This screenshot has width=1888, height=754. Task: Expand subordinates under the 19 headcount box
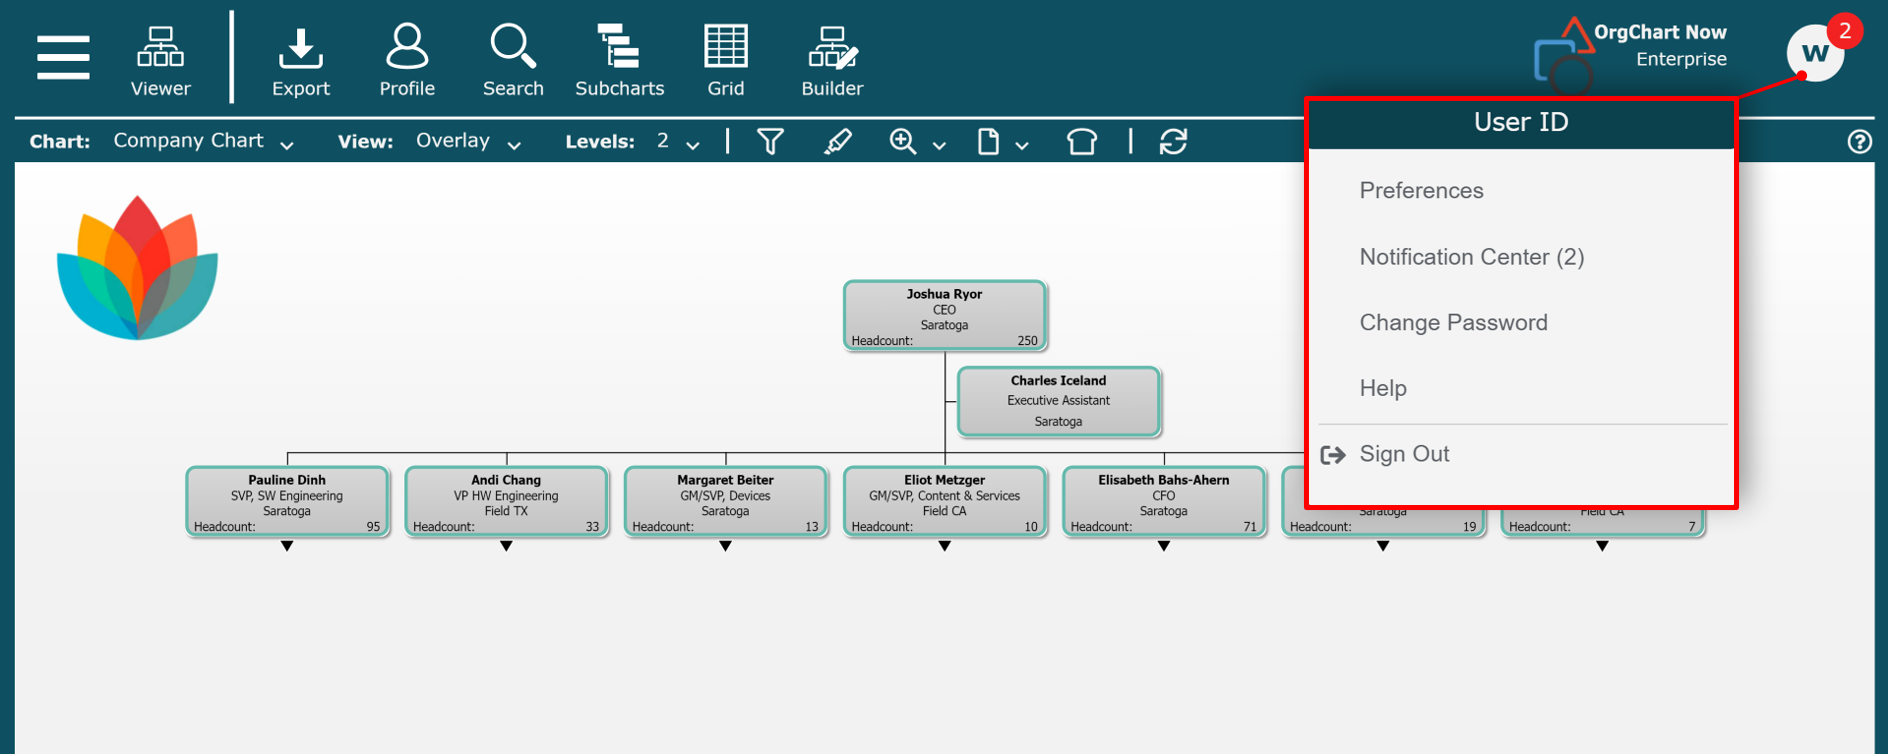1383,546
